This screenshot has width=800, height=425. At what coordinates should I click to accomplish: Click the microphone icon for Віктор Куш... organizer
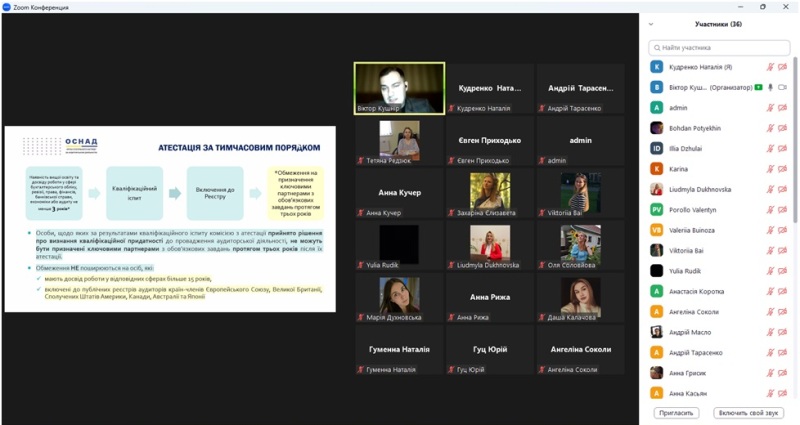pos(770,87)
